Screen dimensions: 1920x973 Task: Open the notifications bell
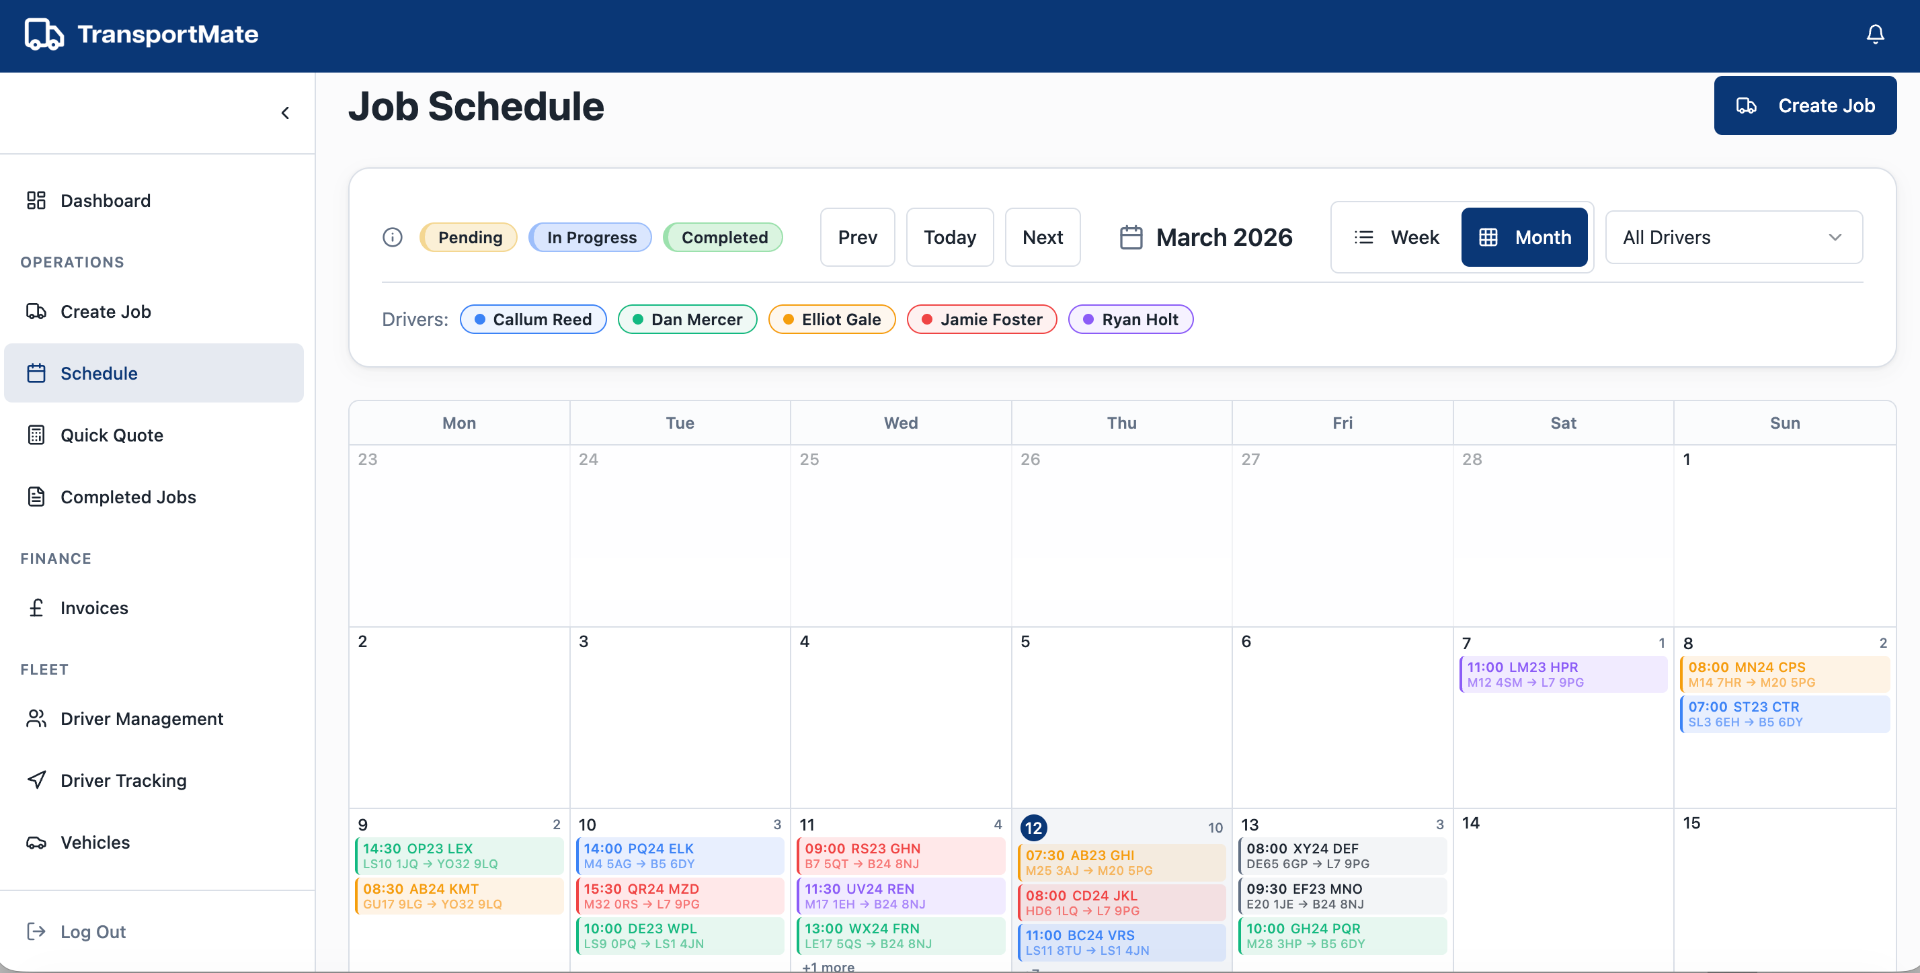[1875, 34]
